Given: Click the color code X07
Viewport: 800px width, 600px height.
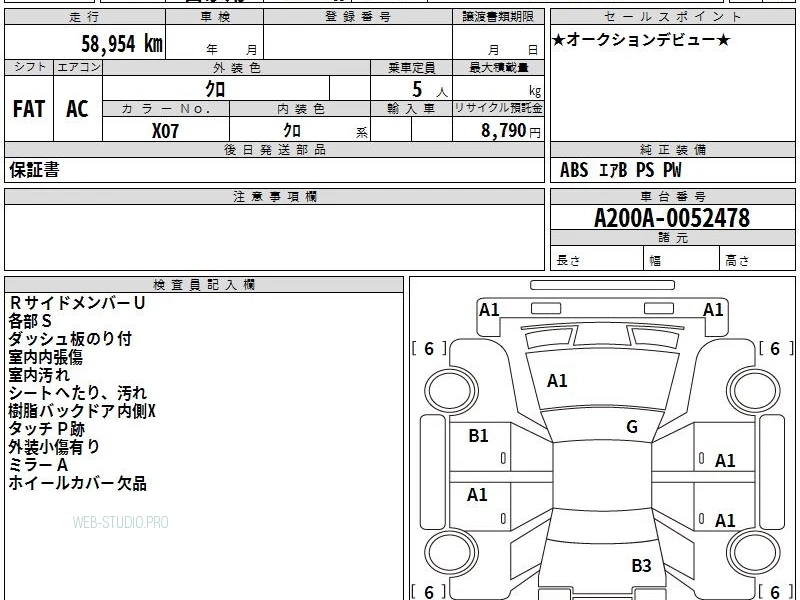Looking at the screenshot, I should 165,131.
